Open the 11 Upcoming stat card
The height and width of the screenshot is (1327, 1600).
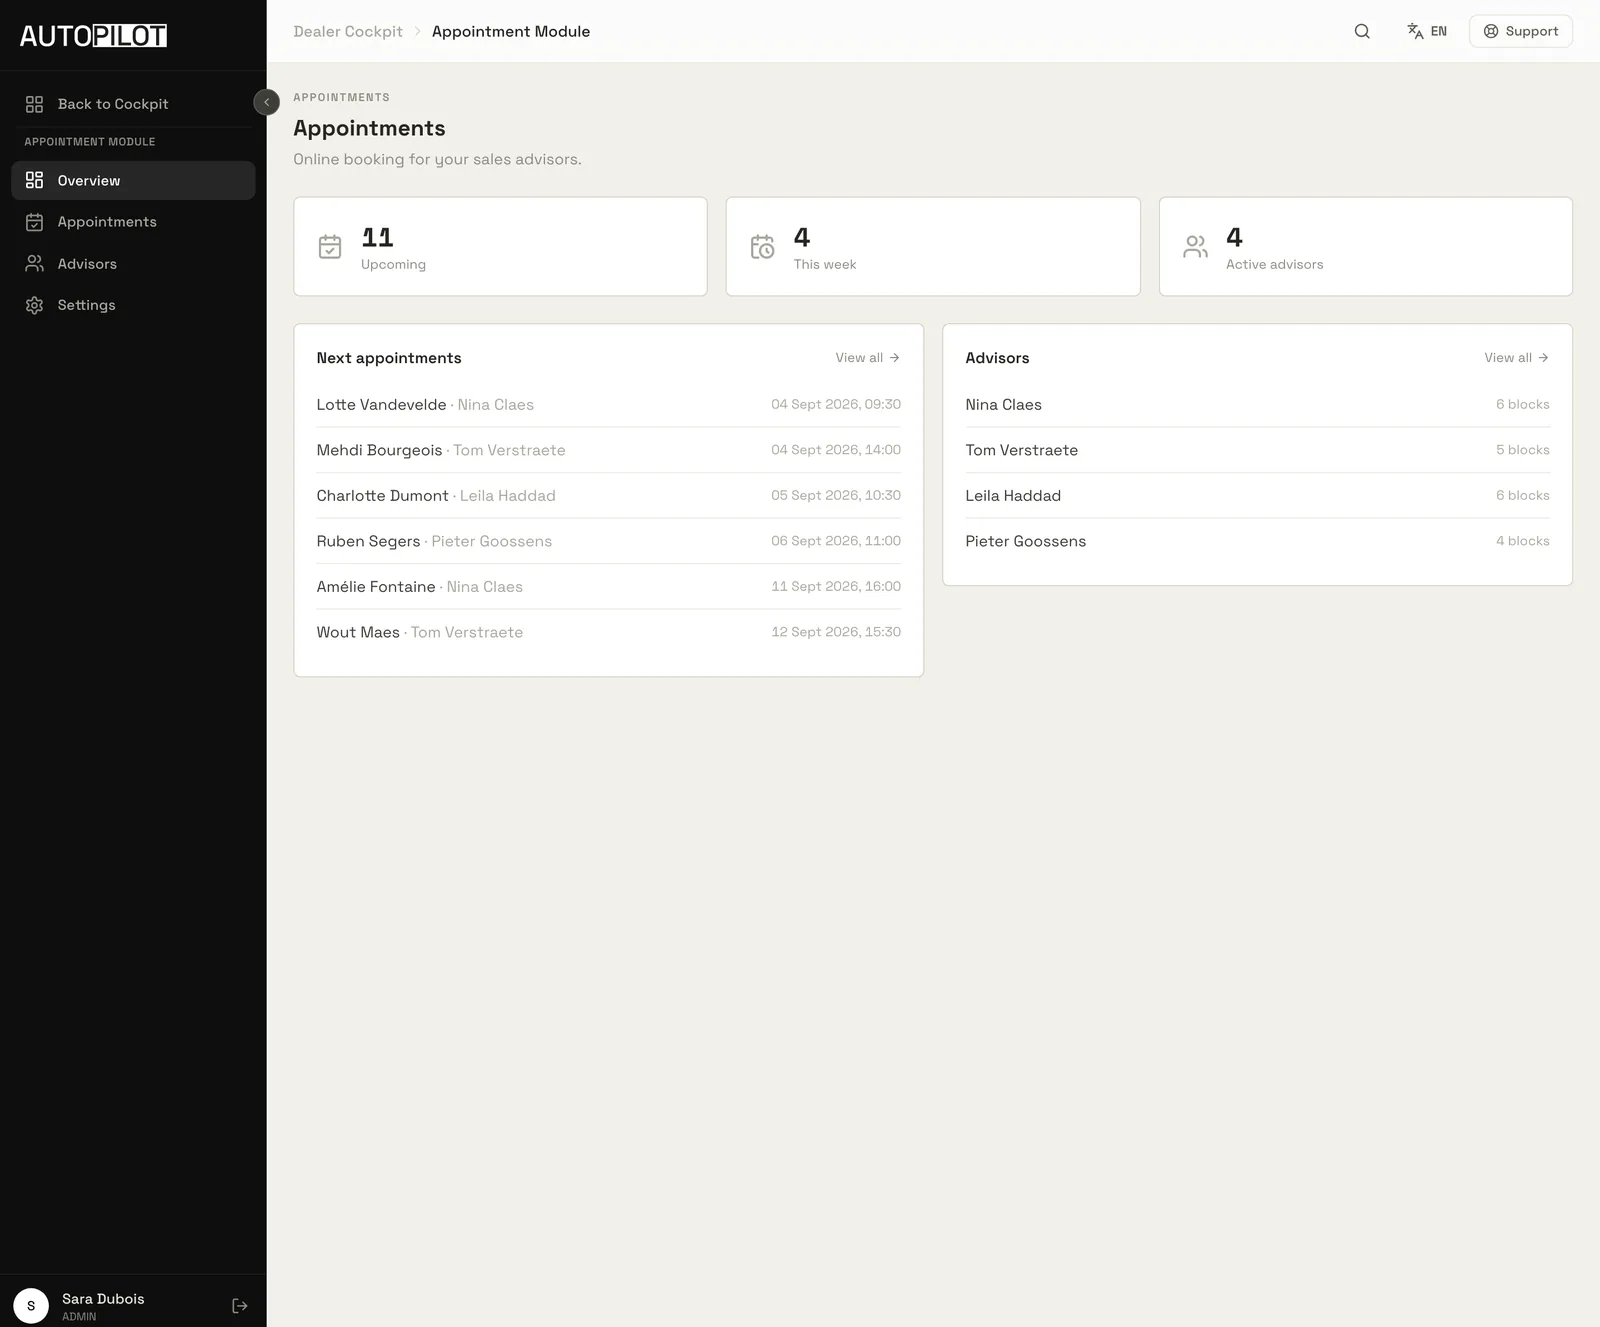pos(500,246)
